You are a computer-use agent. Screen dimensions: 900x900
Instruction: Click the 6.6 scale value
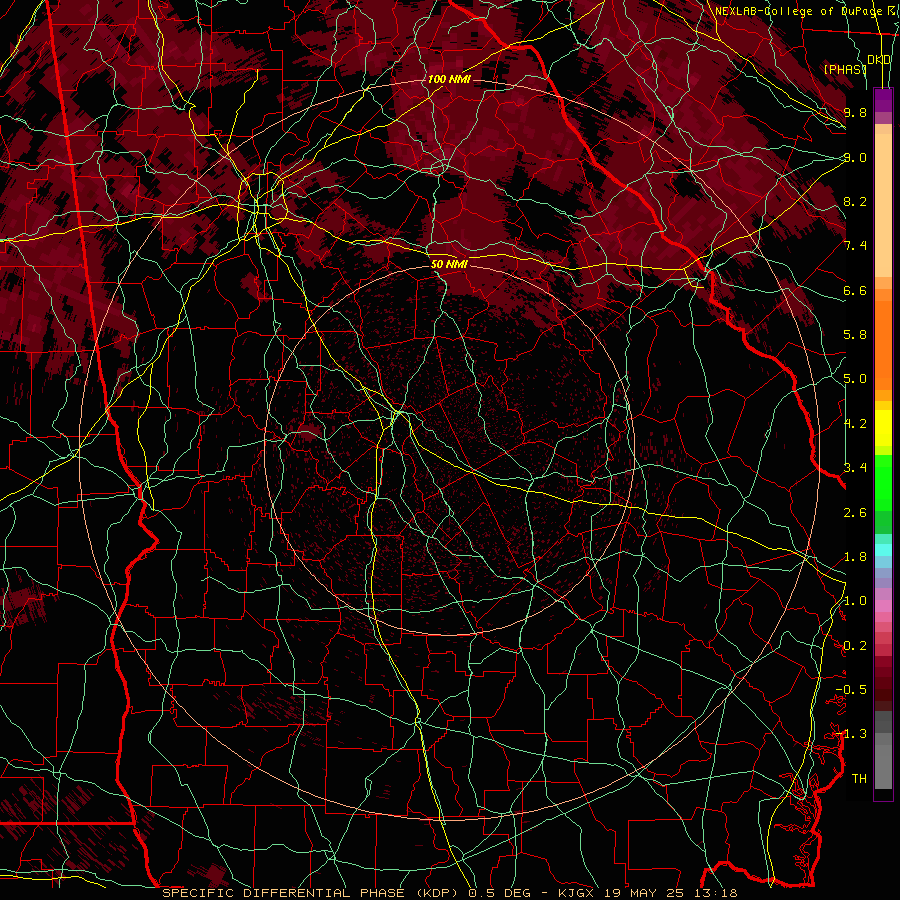(x=855, y=290)
